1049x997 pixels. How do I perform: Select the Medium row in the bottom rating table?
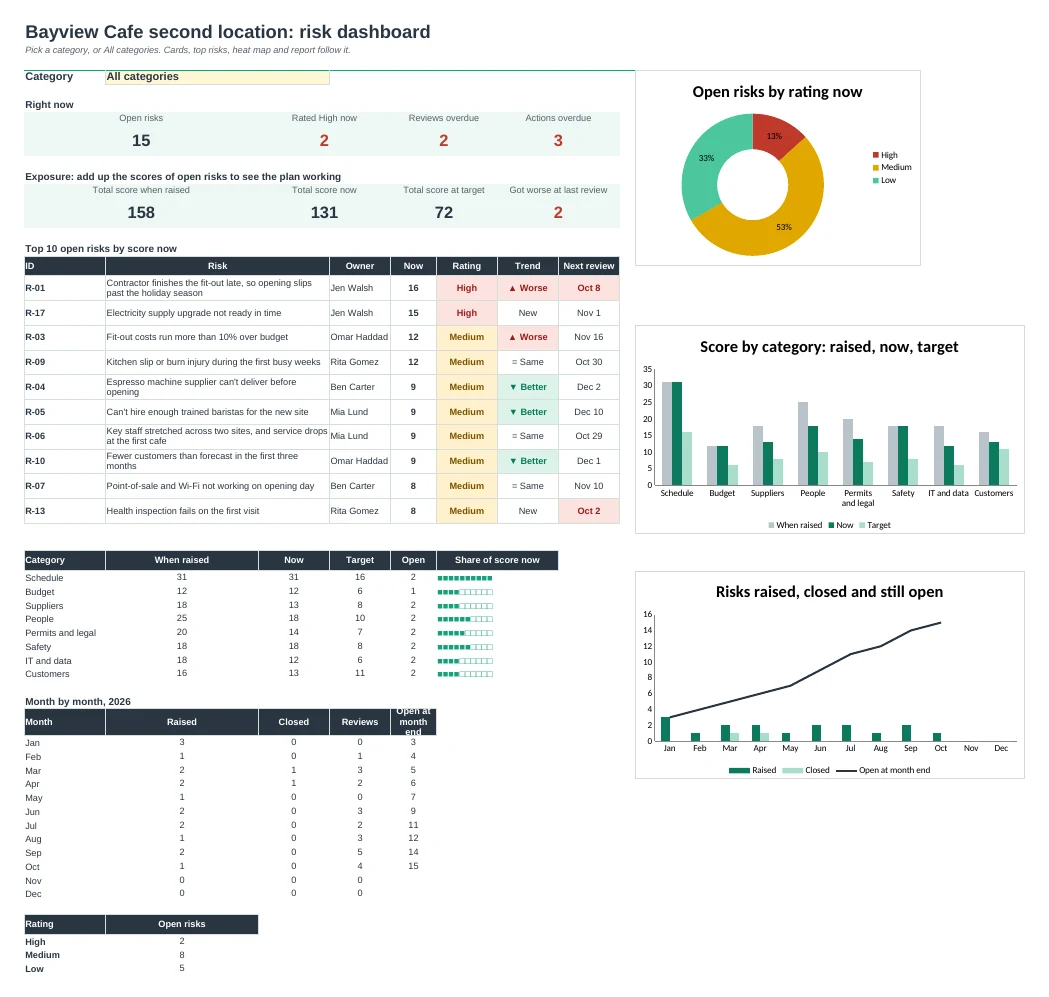[x=141, y=956]
